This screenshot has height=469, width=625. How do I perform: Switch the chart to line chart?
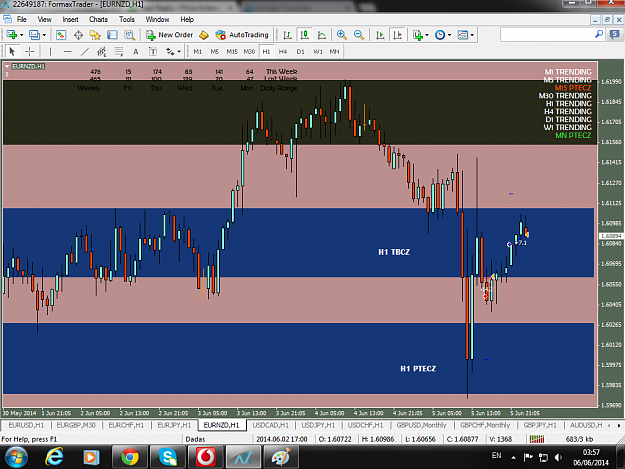[x=322, y=35]
